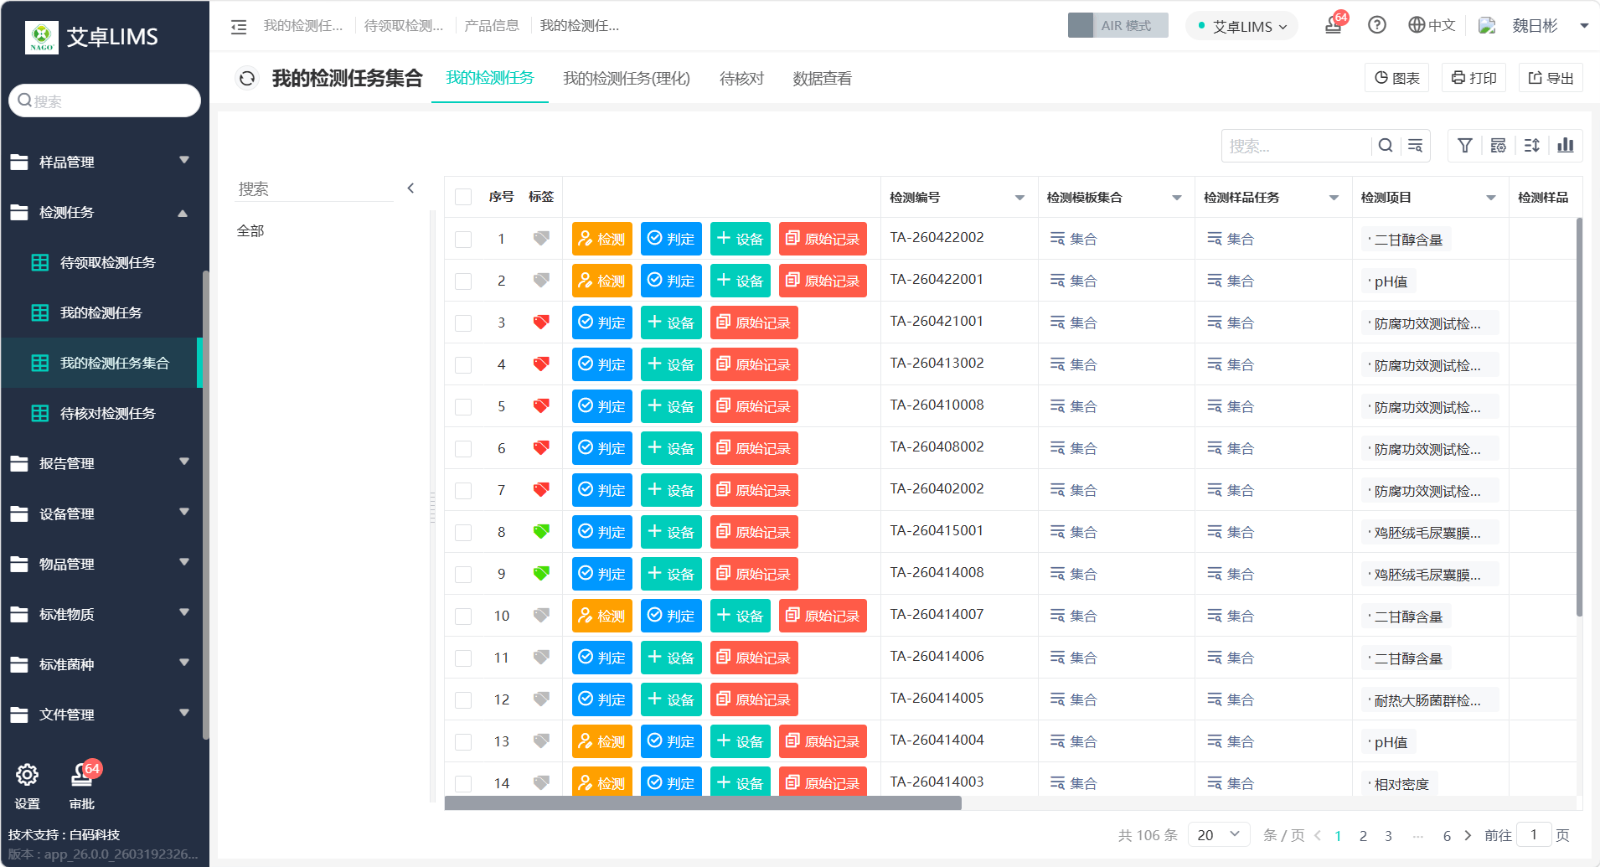1600x867 pixels.
Task: Click 待领取检测任务 grid icon in sidebar
Action: point(40,263)
